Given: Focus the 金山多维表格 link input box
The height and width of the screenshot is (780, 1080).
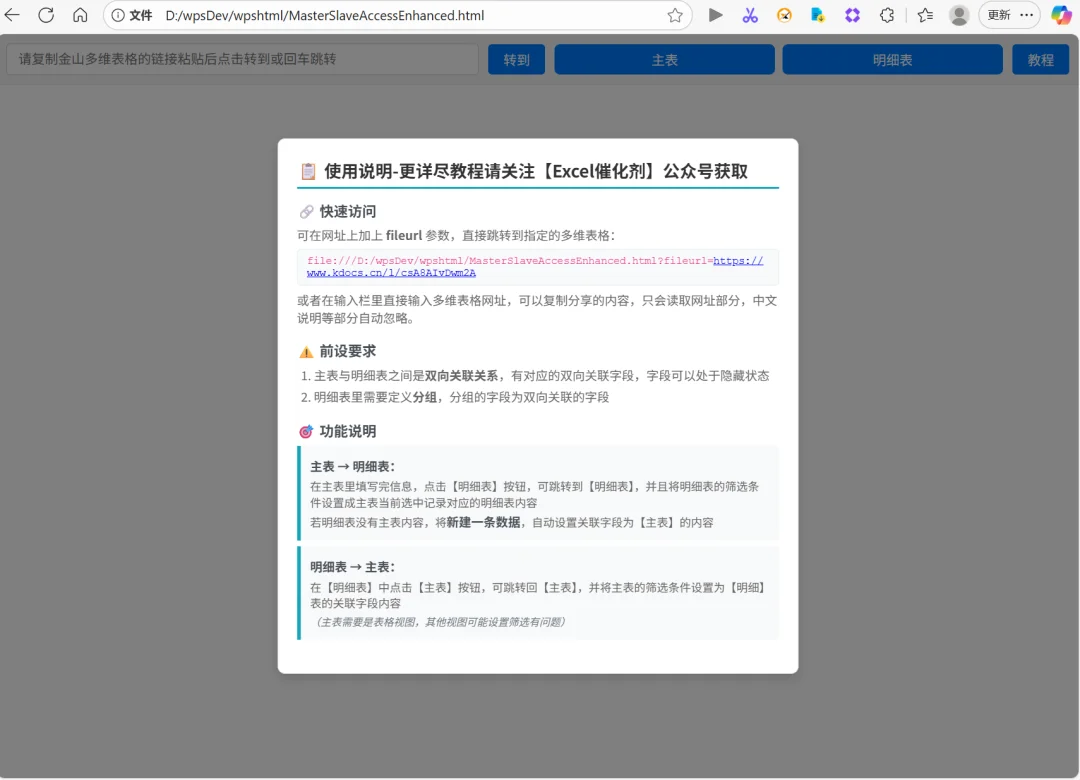Looking at the screenshot, I should 242,59.
